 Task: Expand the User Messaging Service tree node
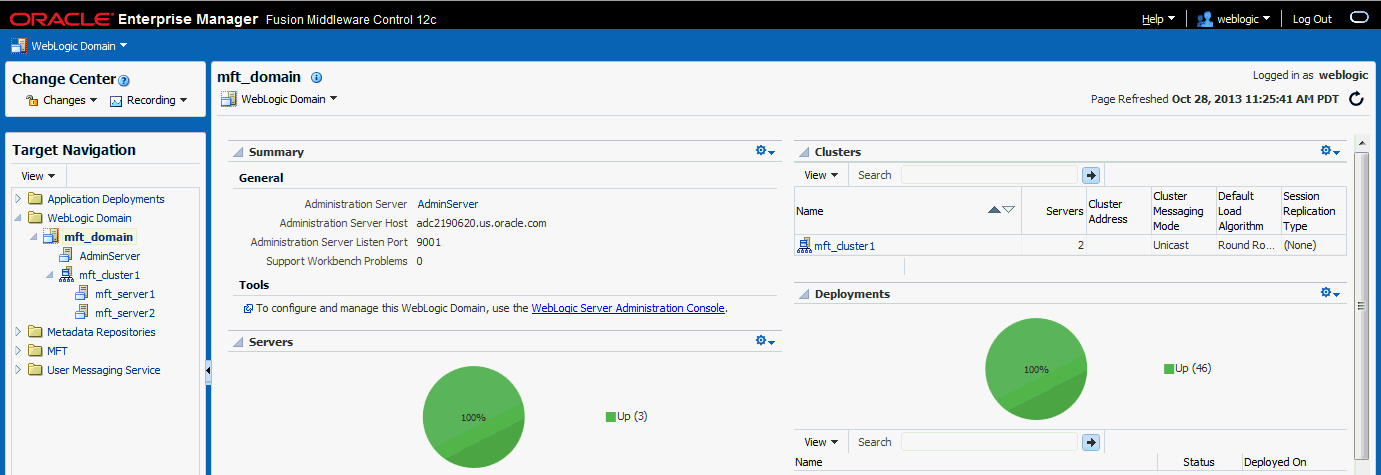tap(17, 370)
